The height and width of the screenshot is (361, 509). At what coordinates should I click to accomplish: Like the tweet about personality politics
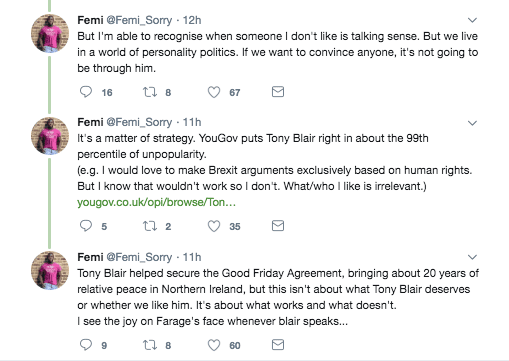click(214, 92)
